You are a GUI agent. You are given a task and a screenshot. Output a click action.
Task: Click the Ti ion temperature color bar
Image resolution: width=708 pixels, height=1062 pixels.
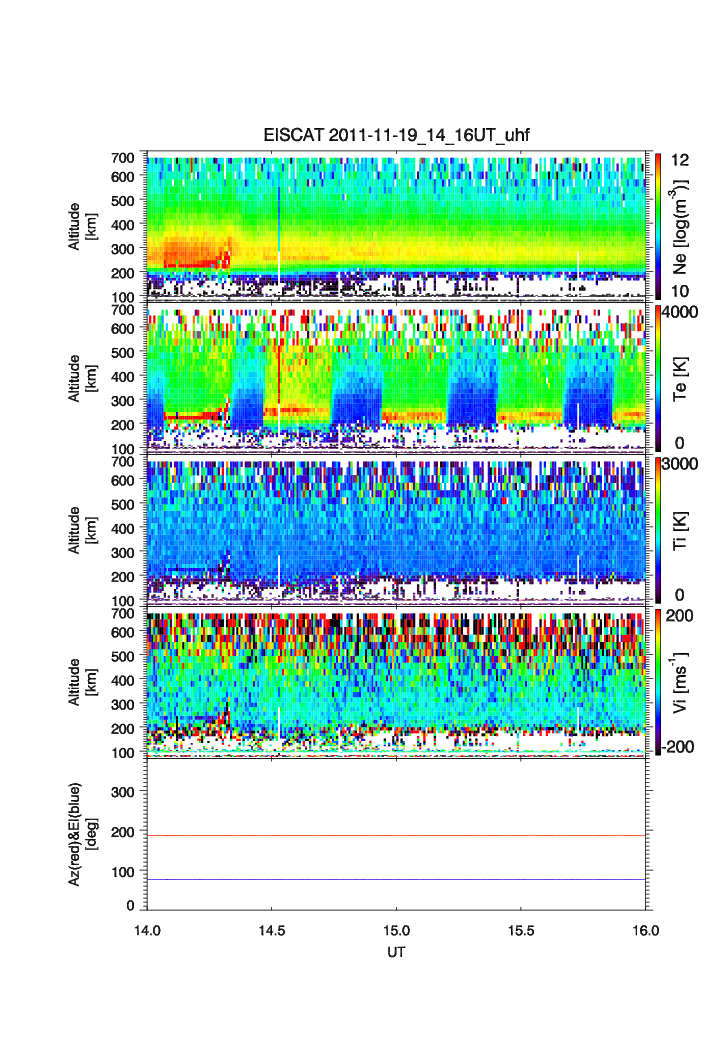coord(656,530)
